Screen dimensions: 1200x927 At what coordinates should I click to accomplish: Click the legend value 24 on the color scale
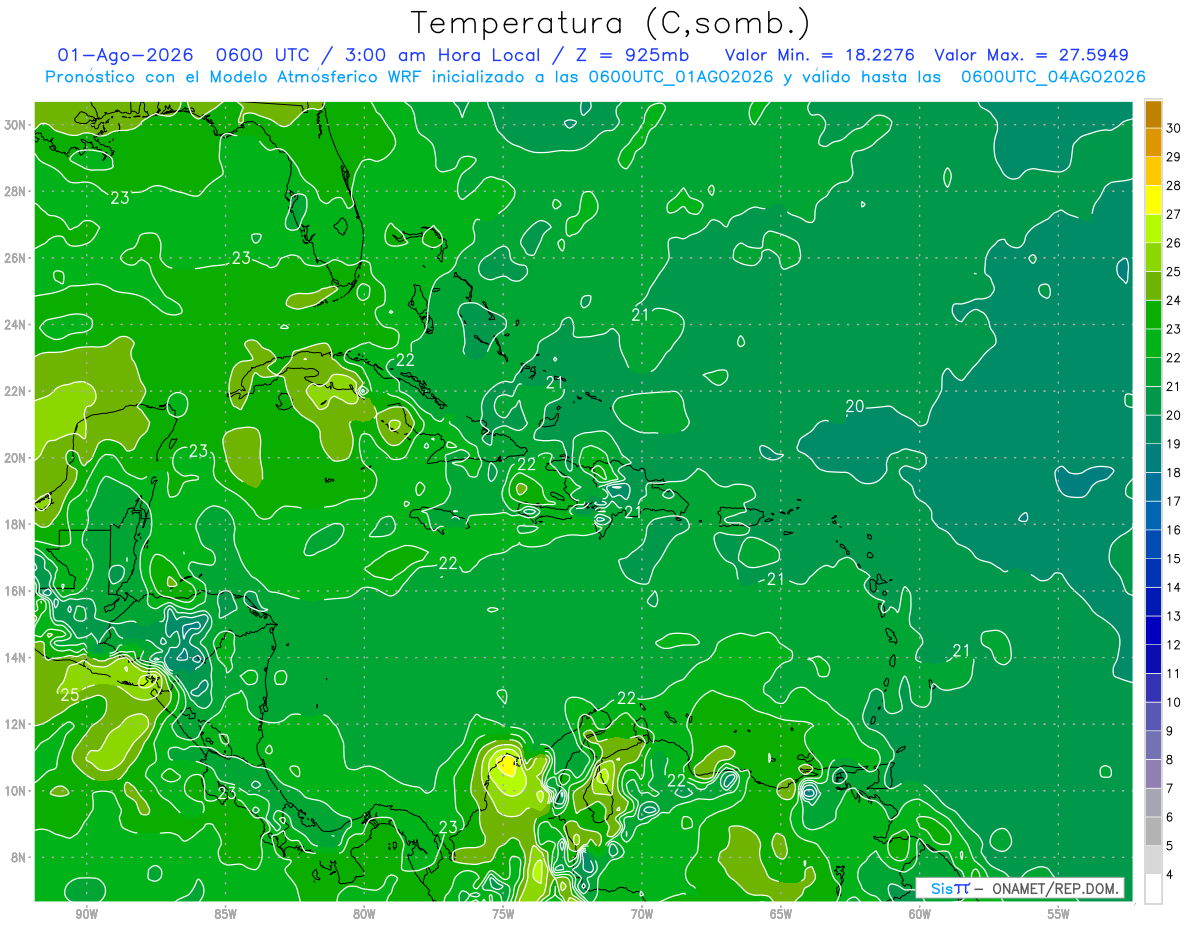(x=1173, y=300)
